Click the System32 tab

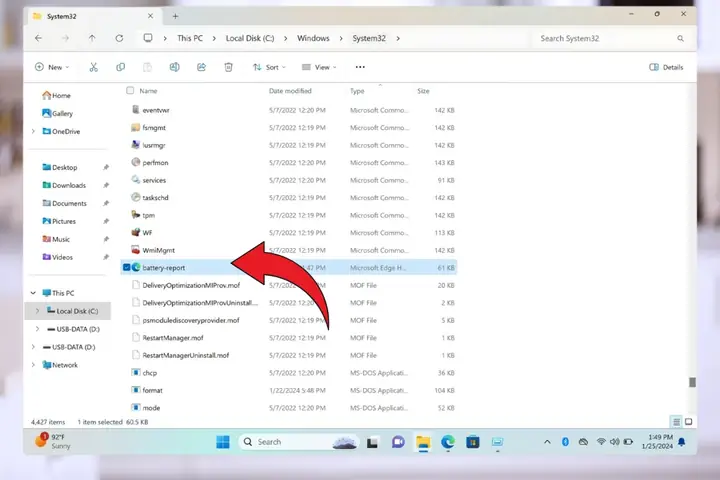pyautogui.click(x=92, y=16)
